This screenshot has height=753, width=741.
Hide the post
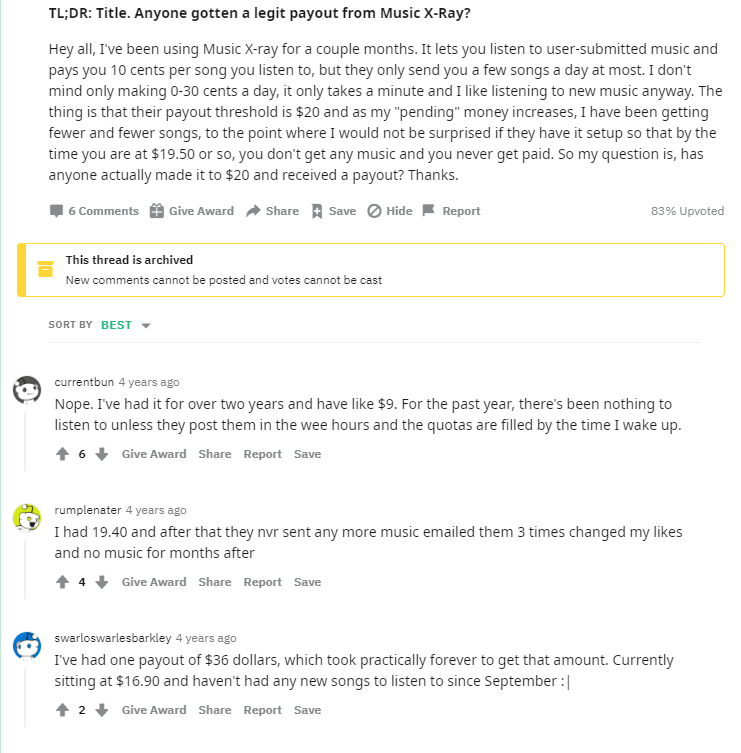[x=390, y=211]
